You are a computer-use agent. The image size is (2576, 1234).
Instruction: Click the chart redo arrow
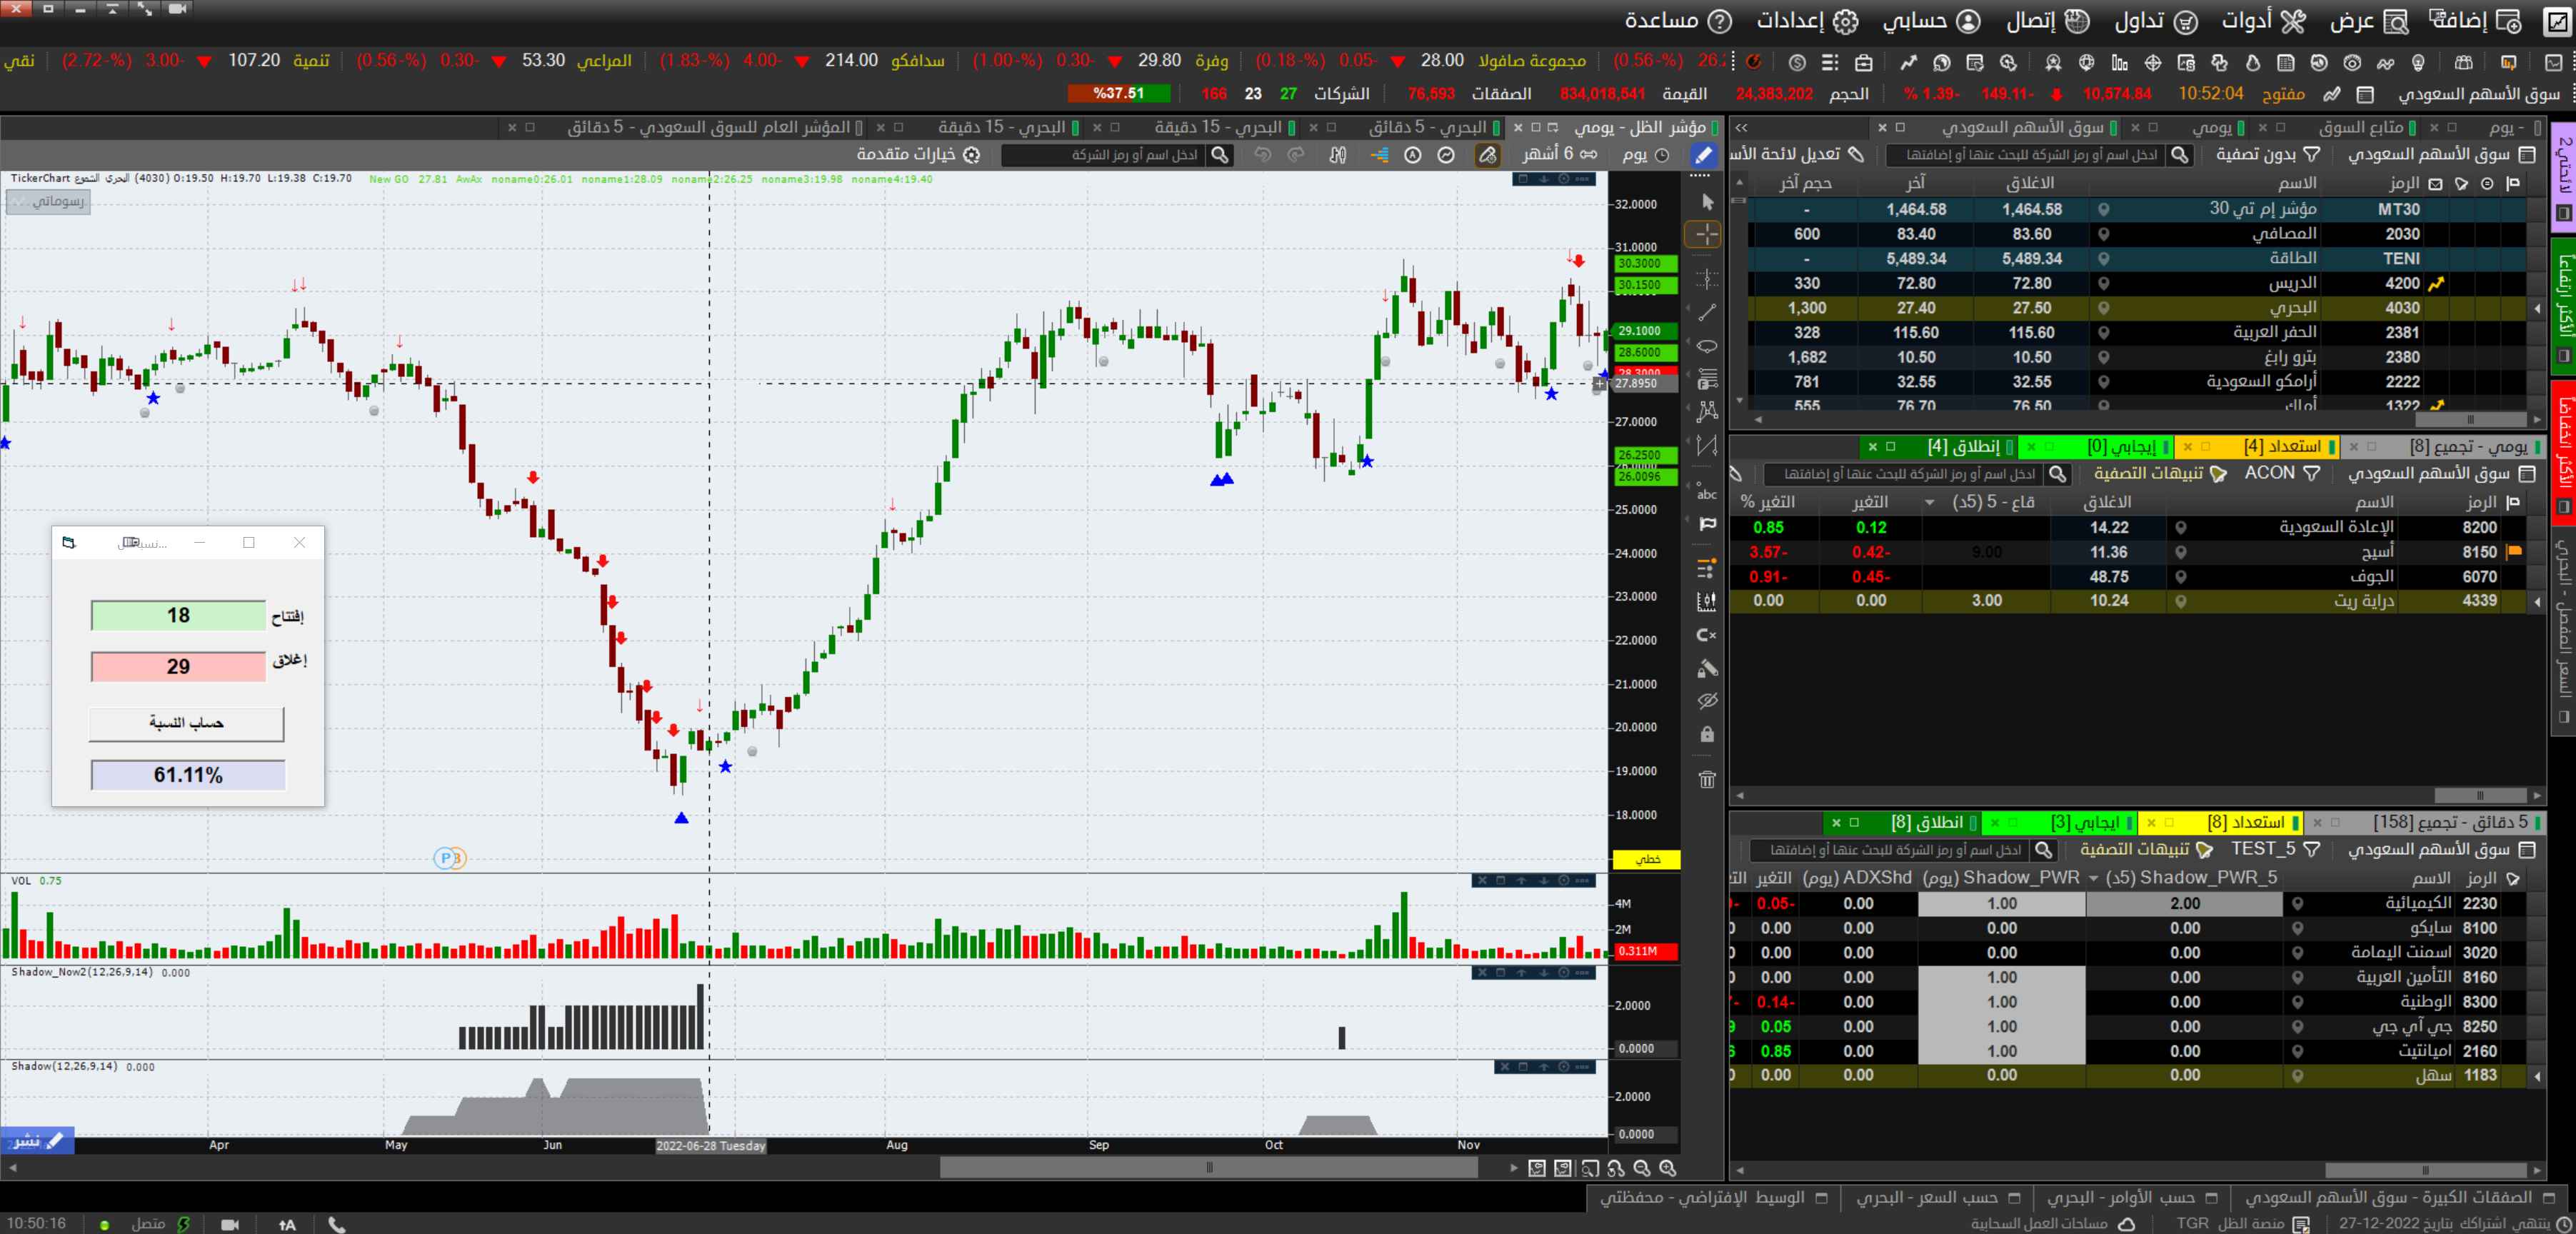pyautogui.click(x=1296, y=155)
